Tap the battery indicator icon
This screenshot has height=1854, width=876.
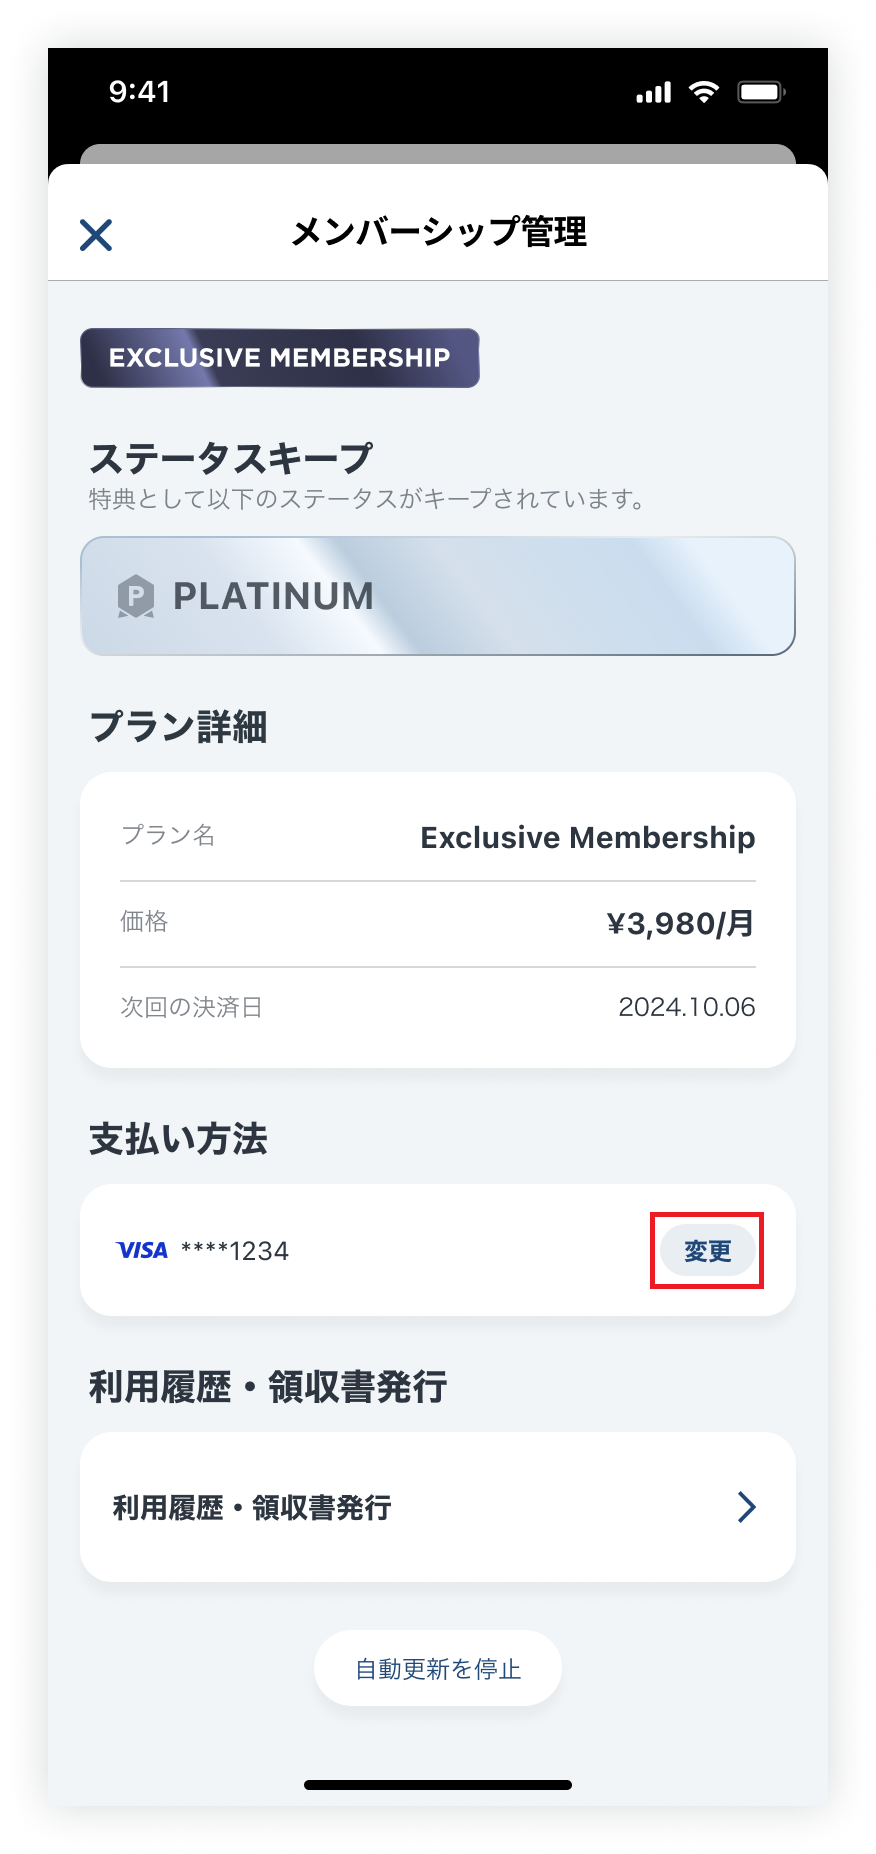point(761,92)
